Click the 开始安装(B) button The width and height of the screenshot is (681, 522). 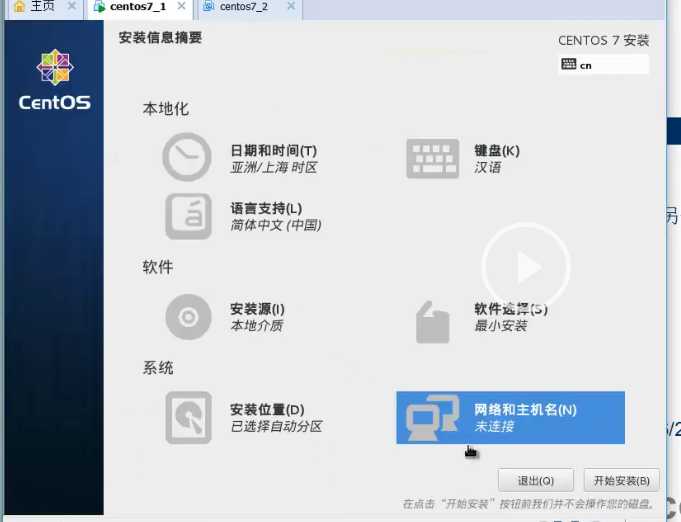click(621, 480)
